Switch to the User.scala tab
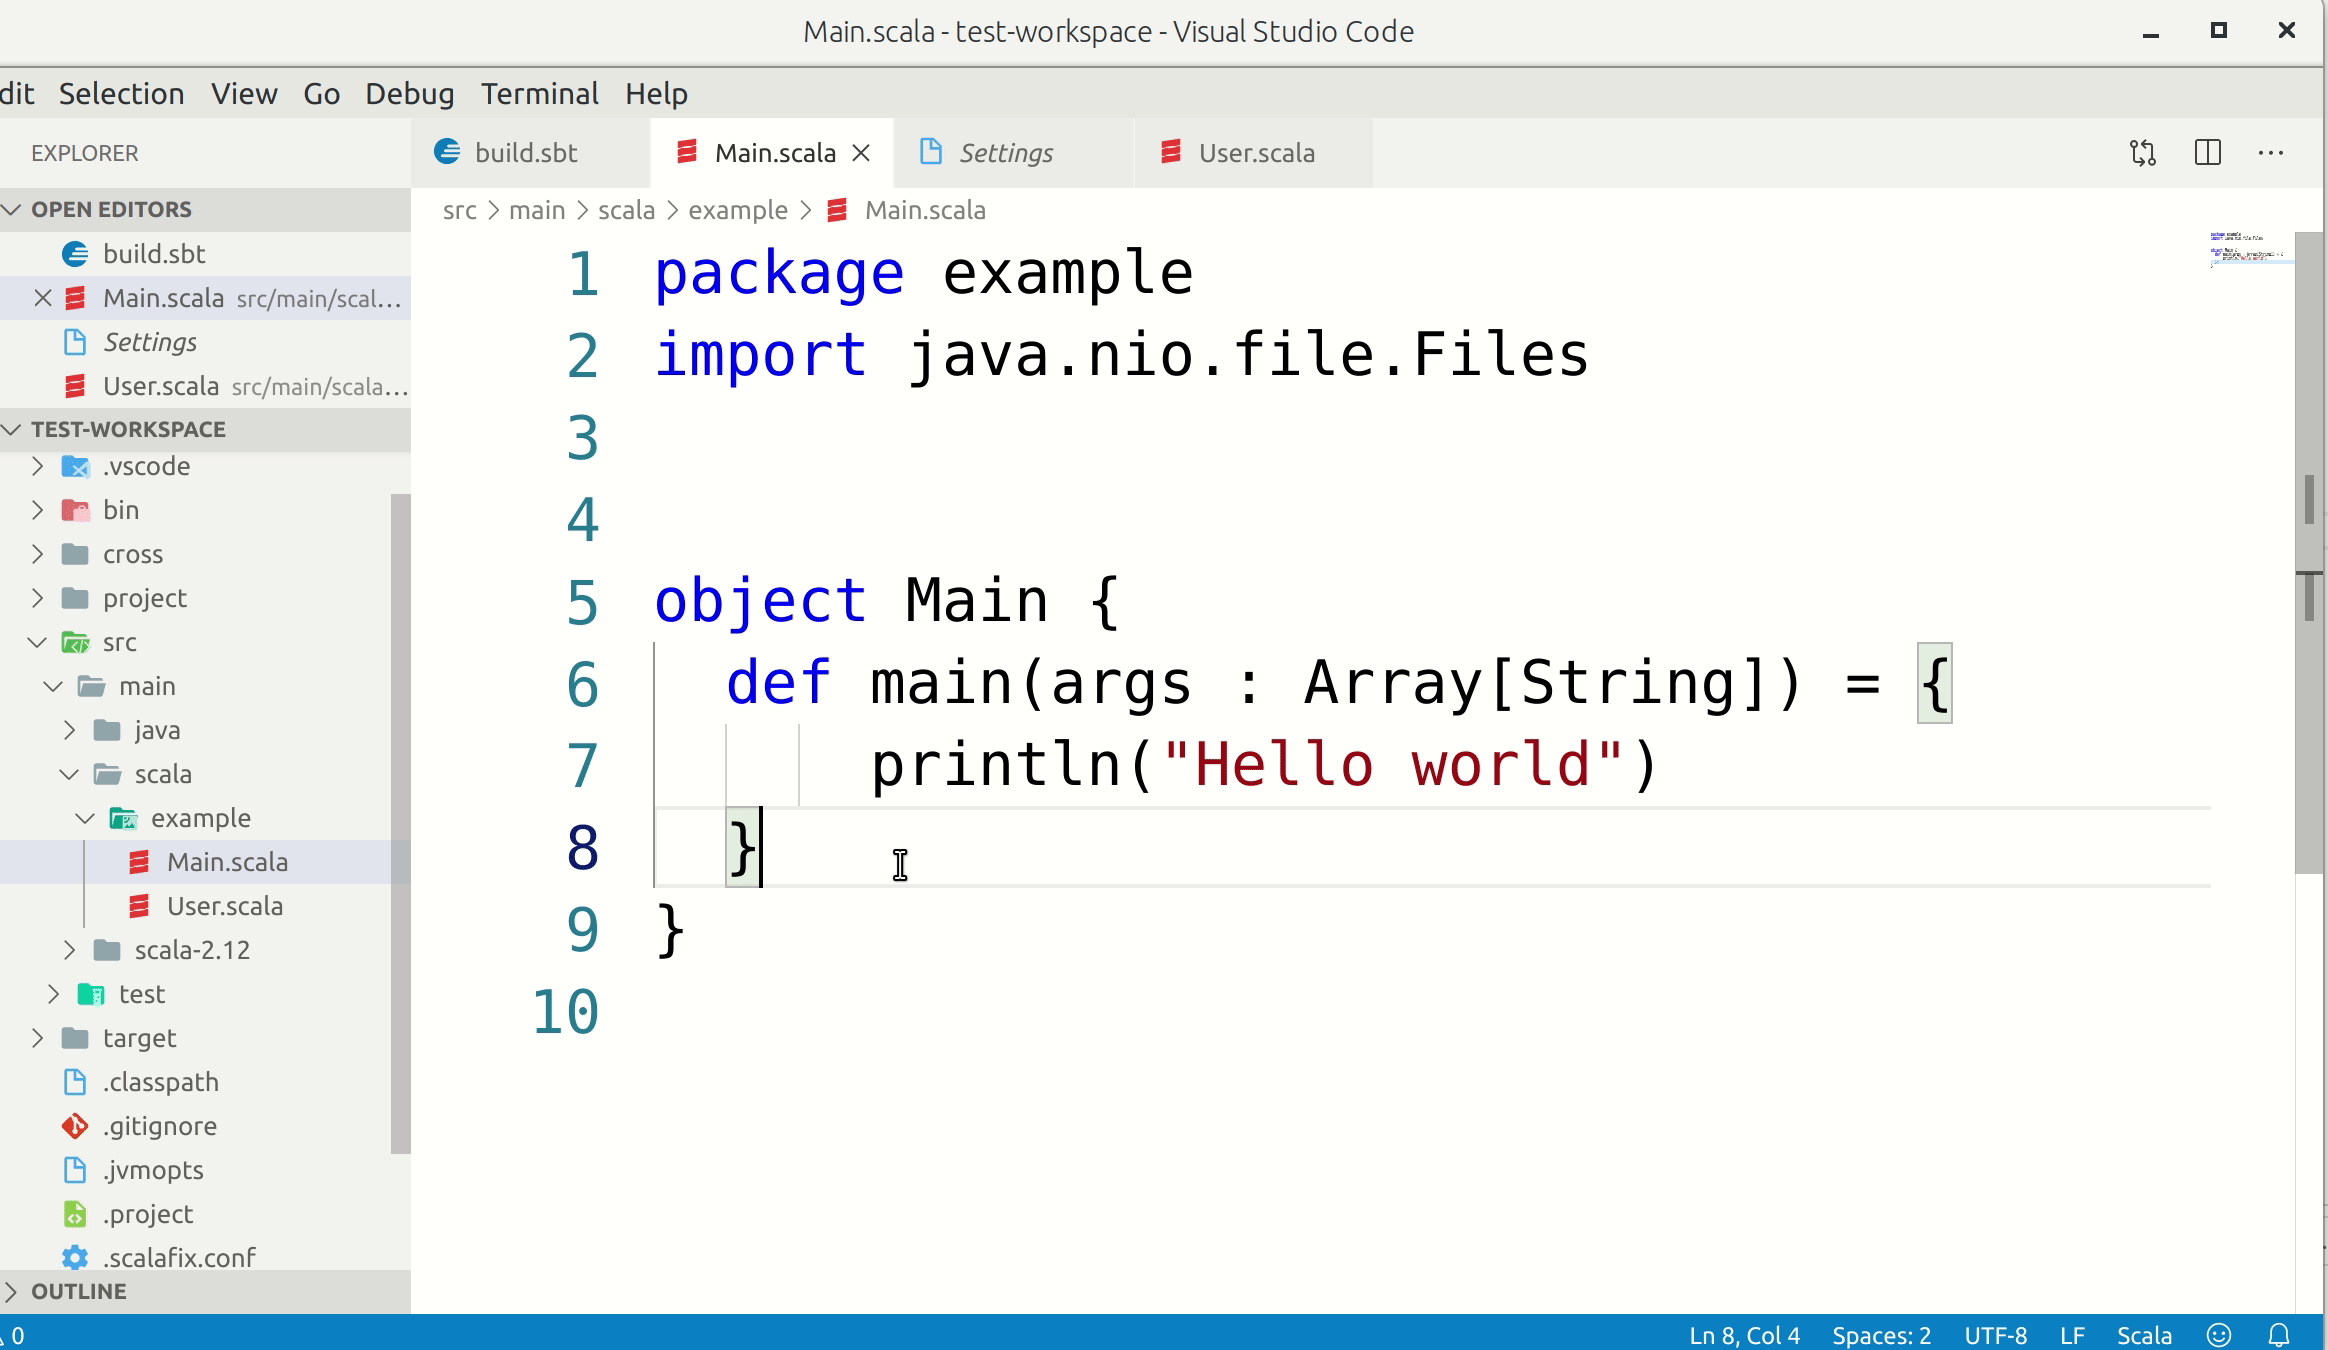 point(1255,153)
